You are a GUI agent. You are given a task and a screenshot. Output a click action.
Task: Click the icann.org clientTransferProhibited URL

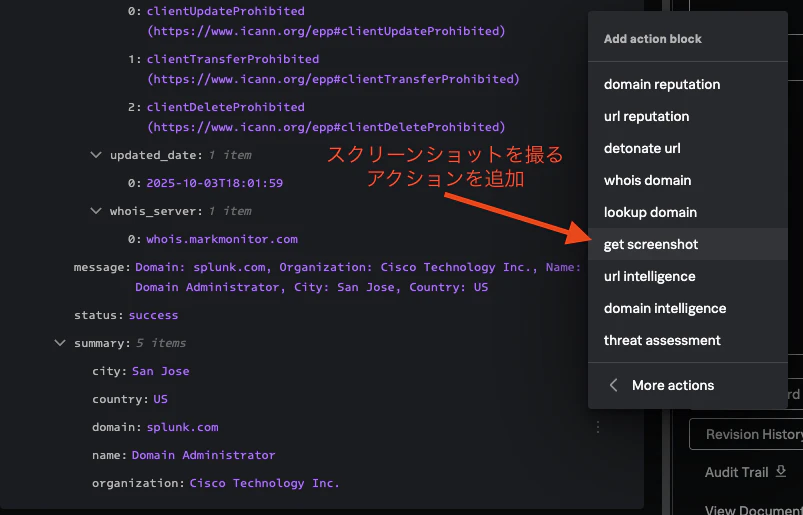click(x=333, y=79)
